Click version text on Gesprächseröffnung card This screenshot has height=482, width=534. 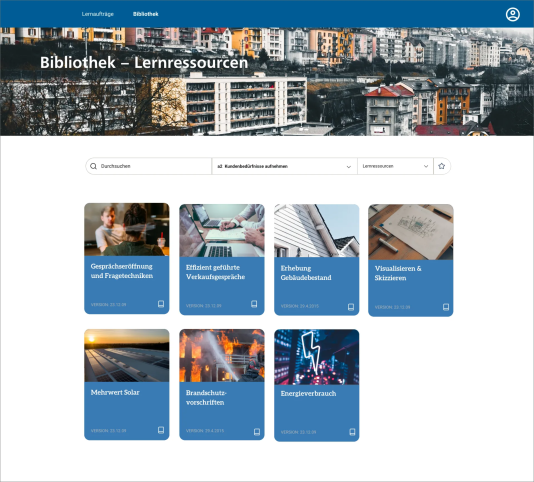pos(108,305)
